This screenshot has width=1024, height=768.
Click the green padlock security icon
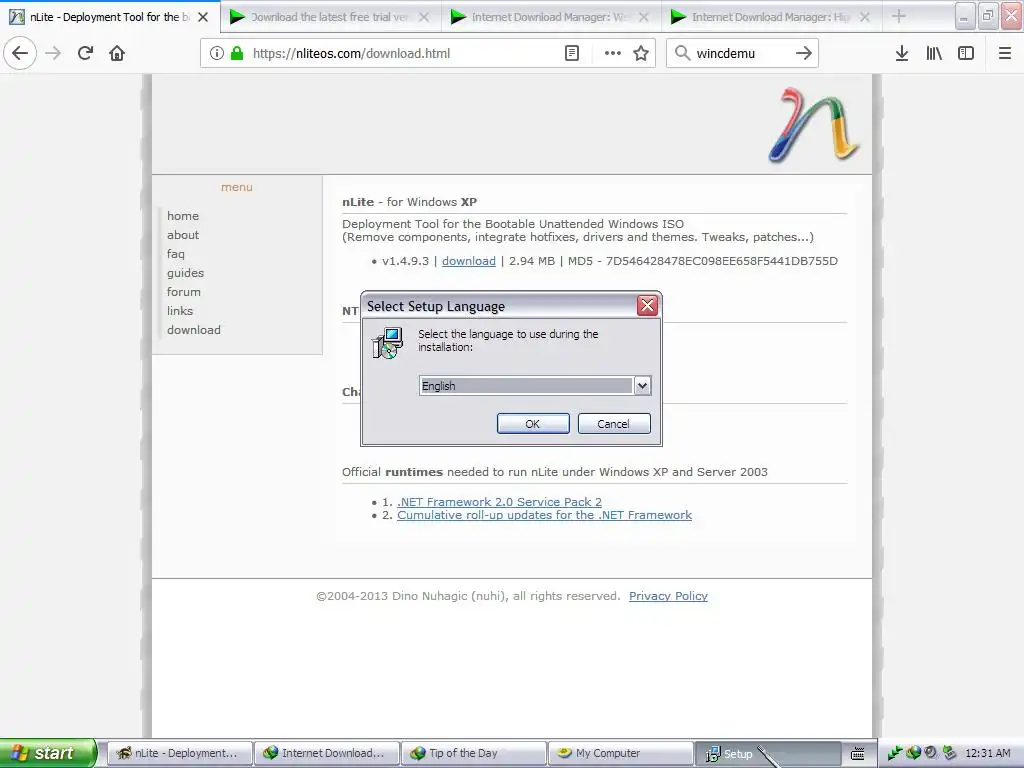[x=237, y=53]
